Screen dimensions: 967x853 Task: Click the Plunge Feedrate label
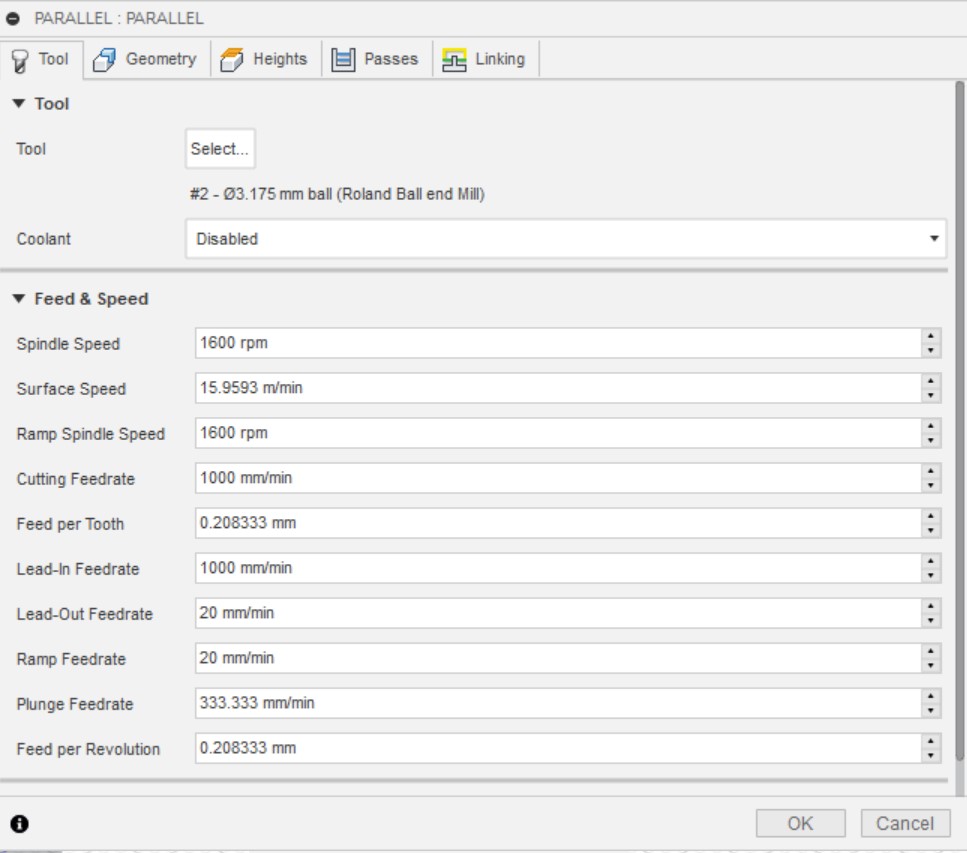(75, 704)
